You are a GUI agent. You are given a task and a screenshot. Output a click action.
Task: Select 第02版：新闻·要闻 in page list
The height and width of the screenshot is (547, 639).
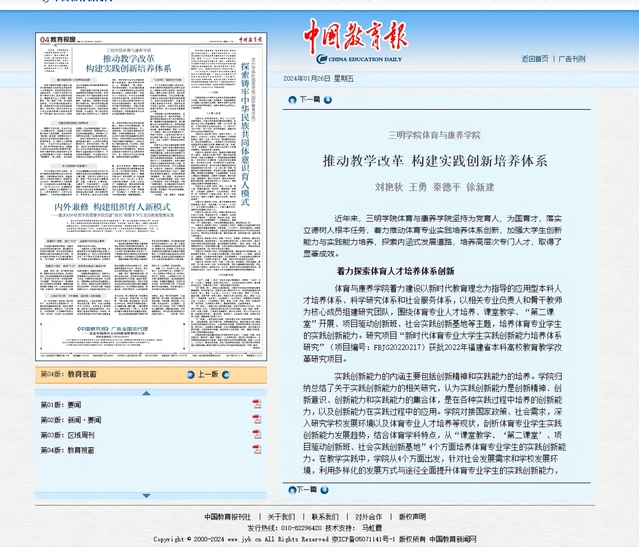point(71,420)
